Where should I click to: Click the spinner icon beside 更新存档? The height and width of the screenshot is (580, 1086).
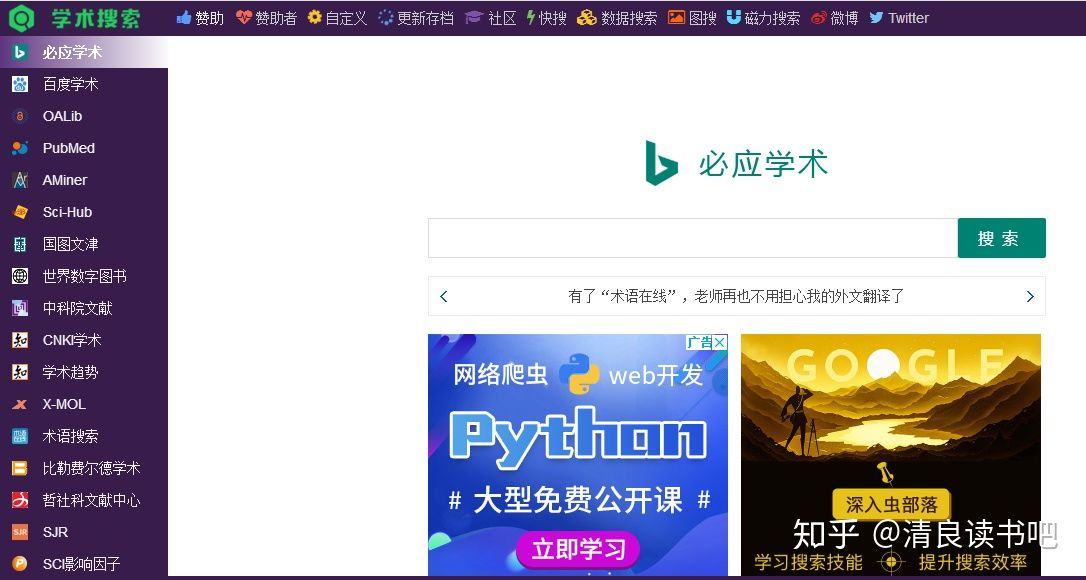[x=386, y=17]
